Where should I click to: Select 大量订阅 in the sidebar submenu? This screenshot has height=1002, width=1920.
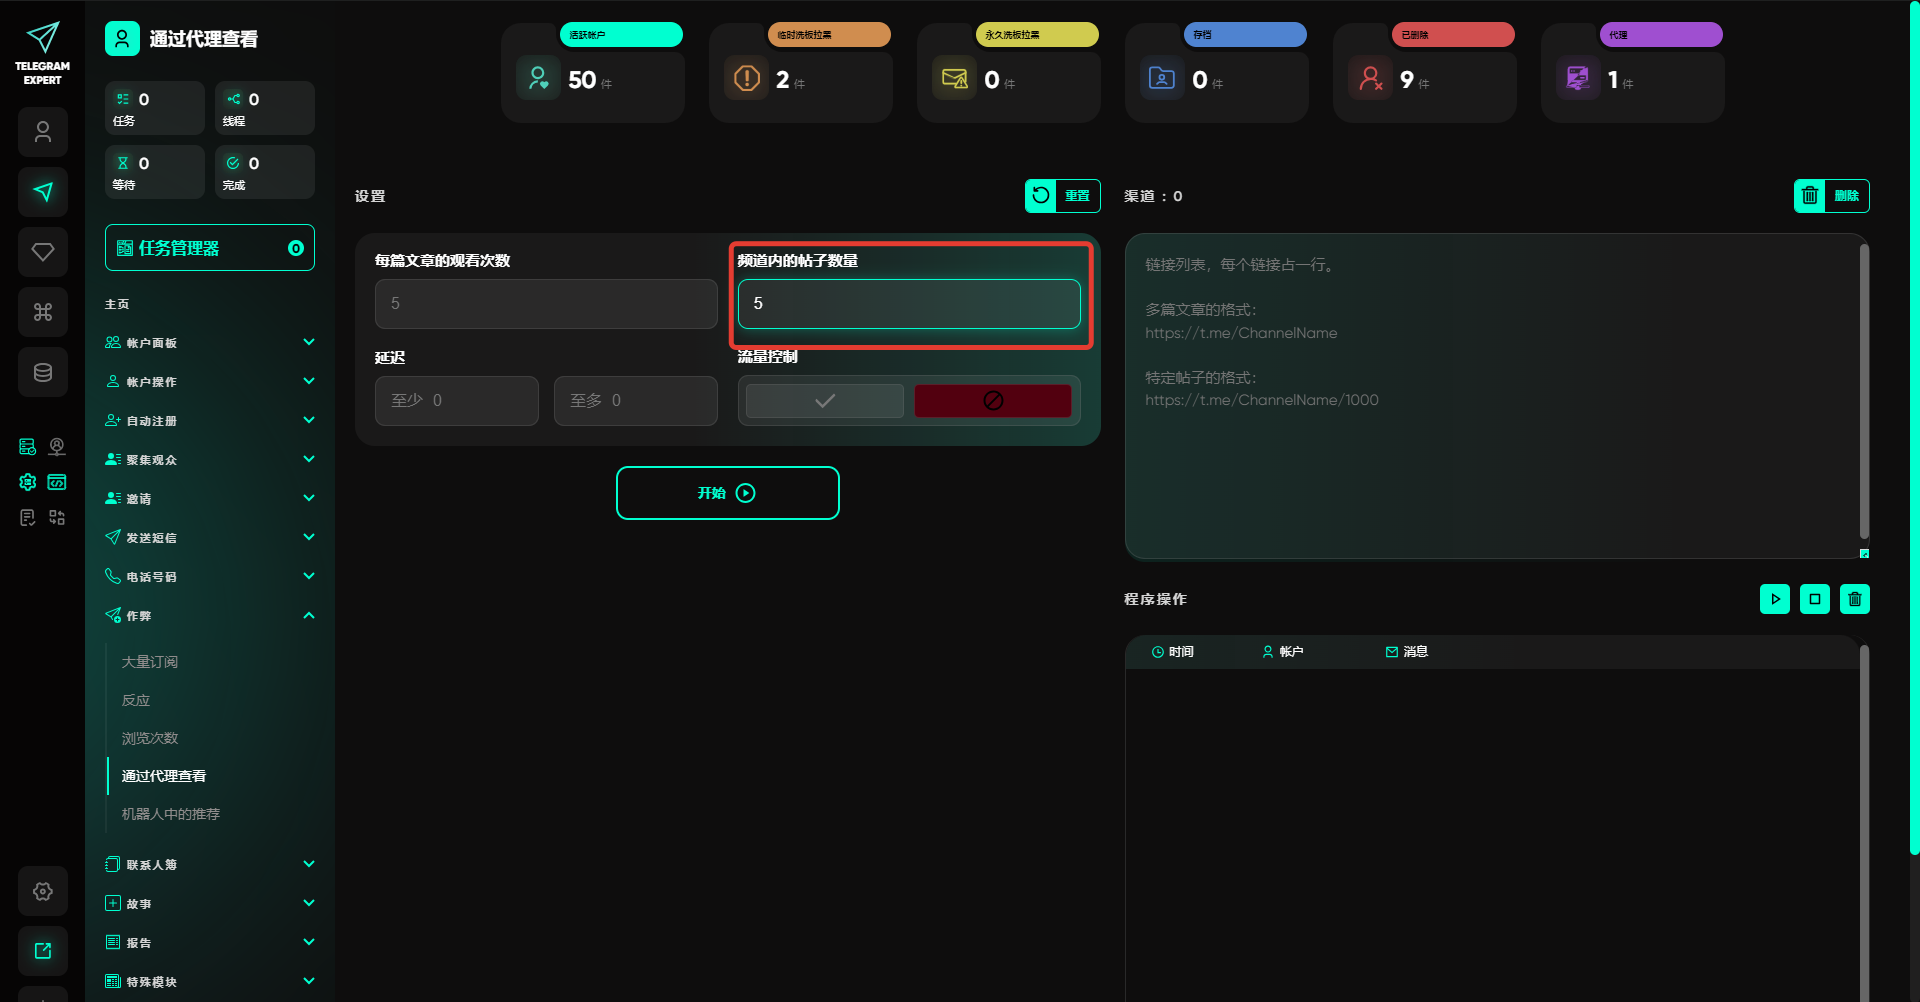tap(150, 662)
